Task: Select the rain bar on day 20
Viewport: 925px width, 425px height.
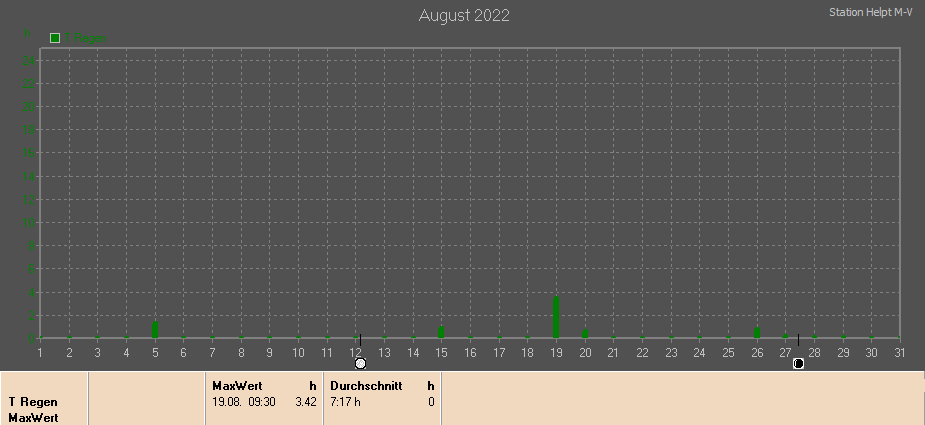Action: [x=585, y=334]
